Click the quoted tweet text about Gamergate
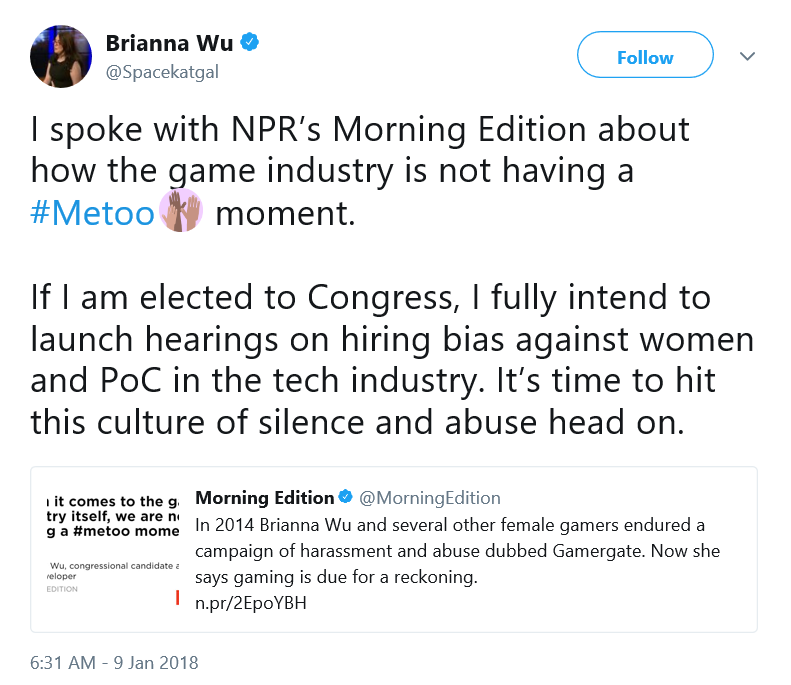791x685 pixels. (457, 551)
